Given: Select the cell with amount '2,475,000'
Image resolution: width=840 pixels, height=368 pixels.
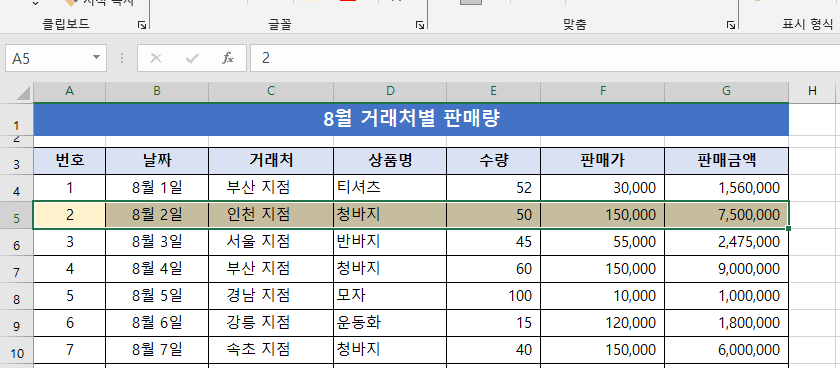Looking at the screenshot, I should pos(726,242).
